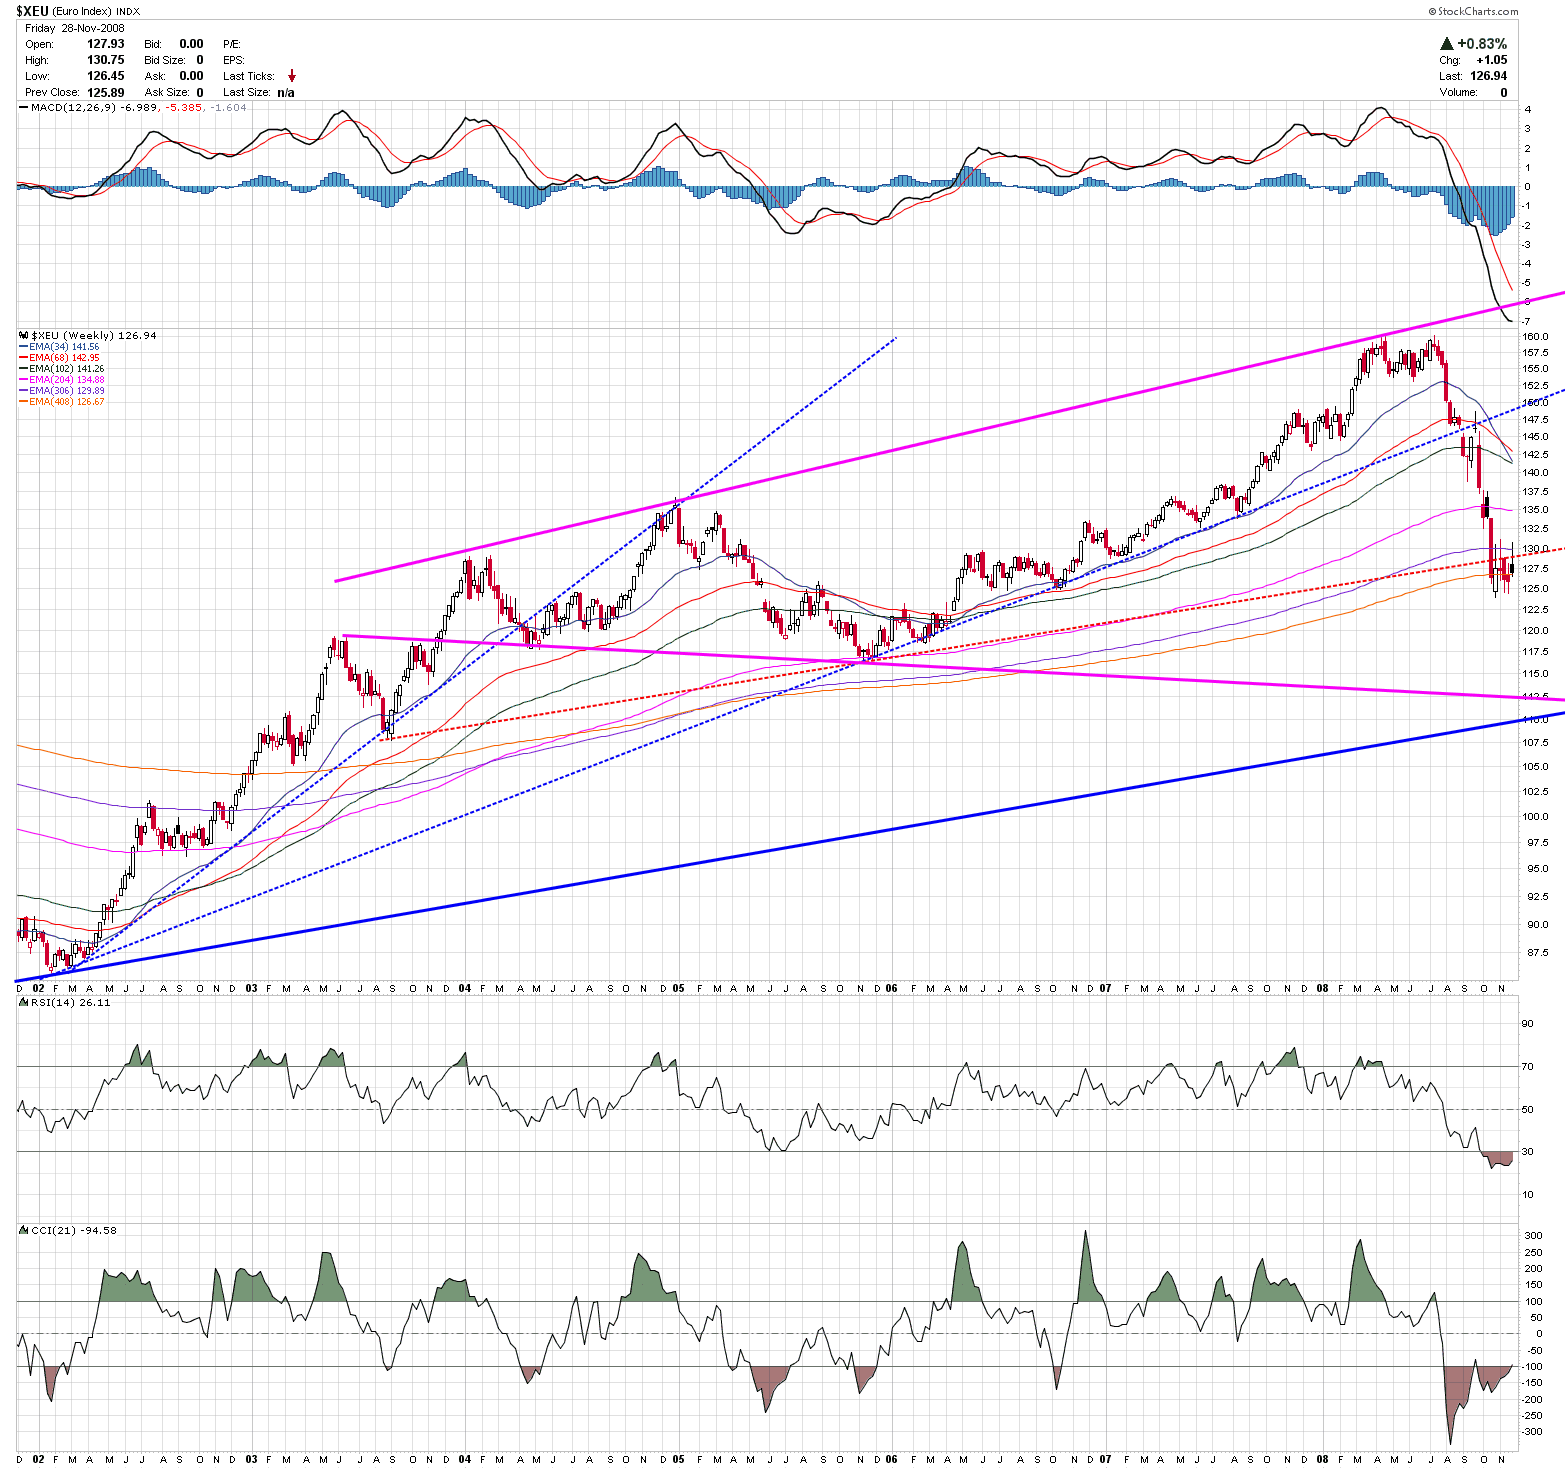Click the Last value 126.94 in the quote header
Screen dimensions: 1565x1469
point(1488,76)
